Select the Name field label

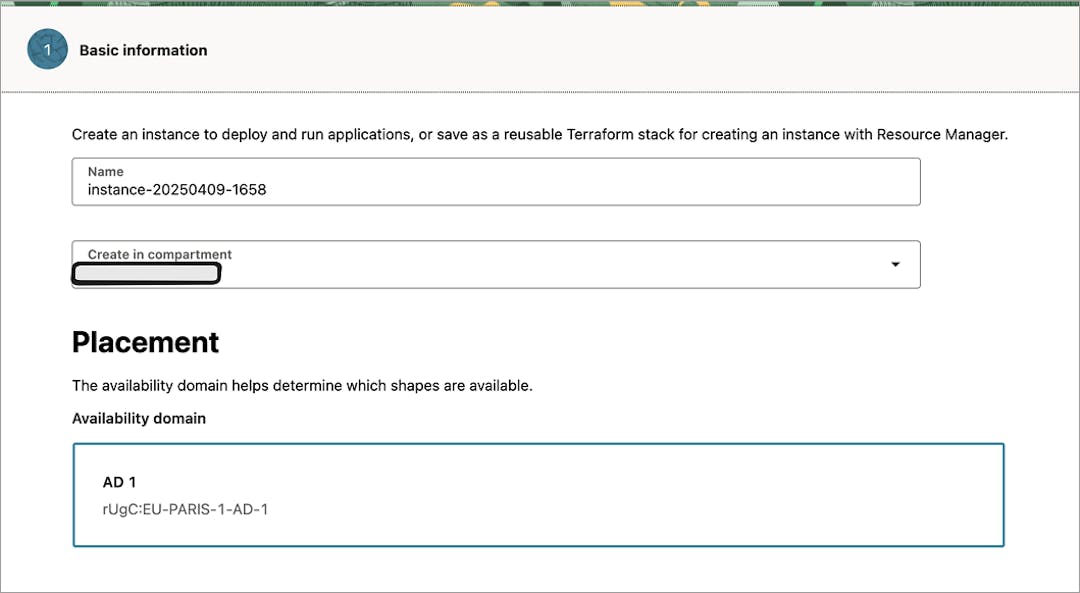pos(105,171)
